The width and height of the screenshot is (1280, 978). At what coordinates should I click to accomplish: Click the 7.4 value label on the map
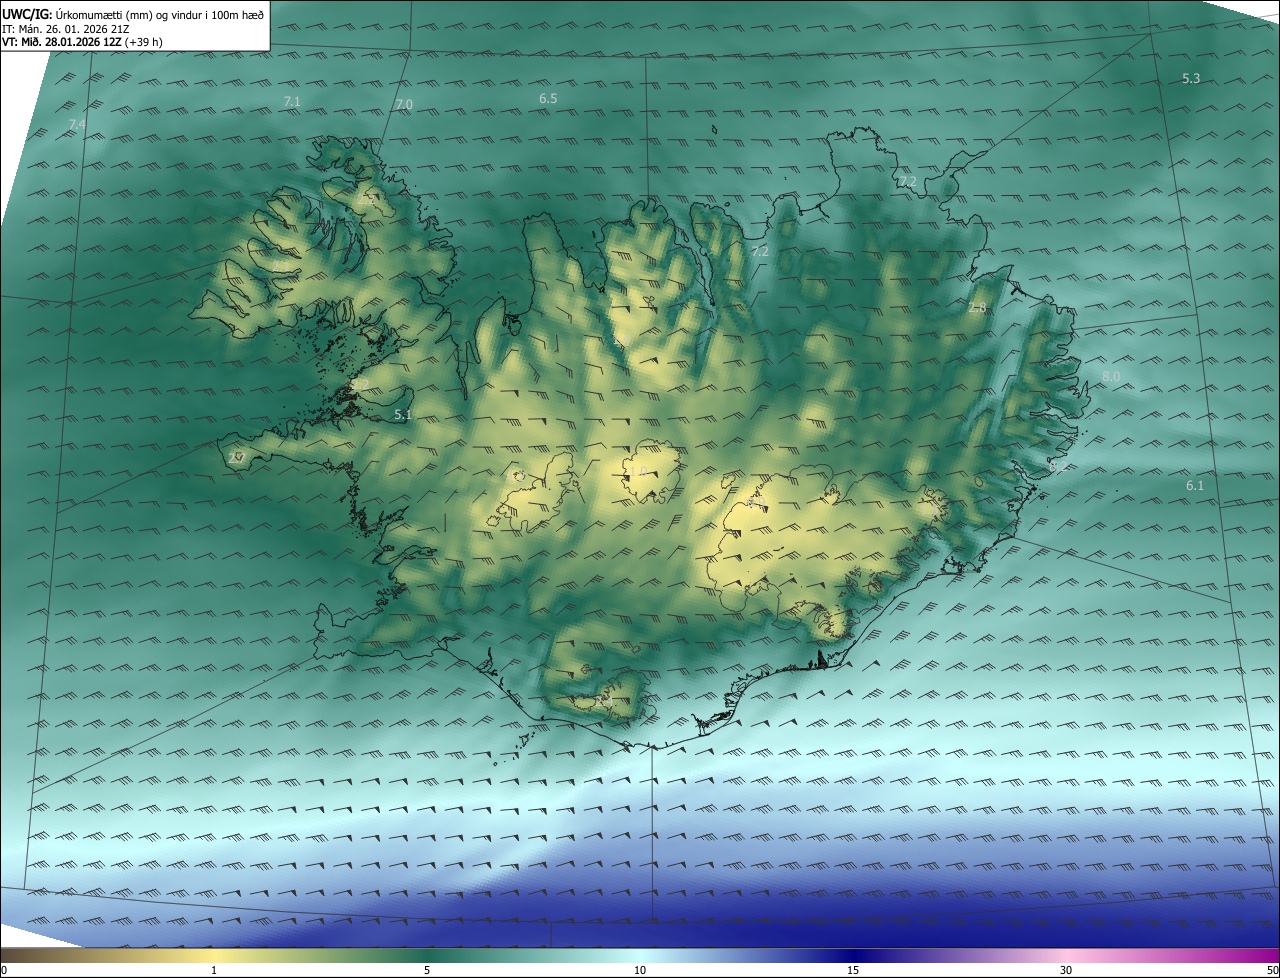click(x=77, y=124)
